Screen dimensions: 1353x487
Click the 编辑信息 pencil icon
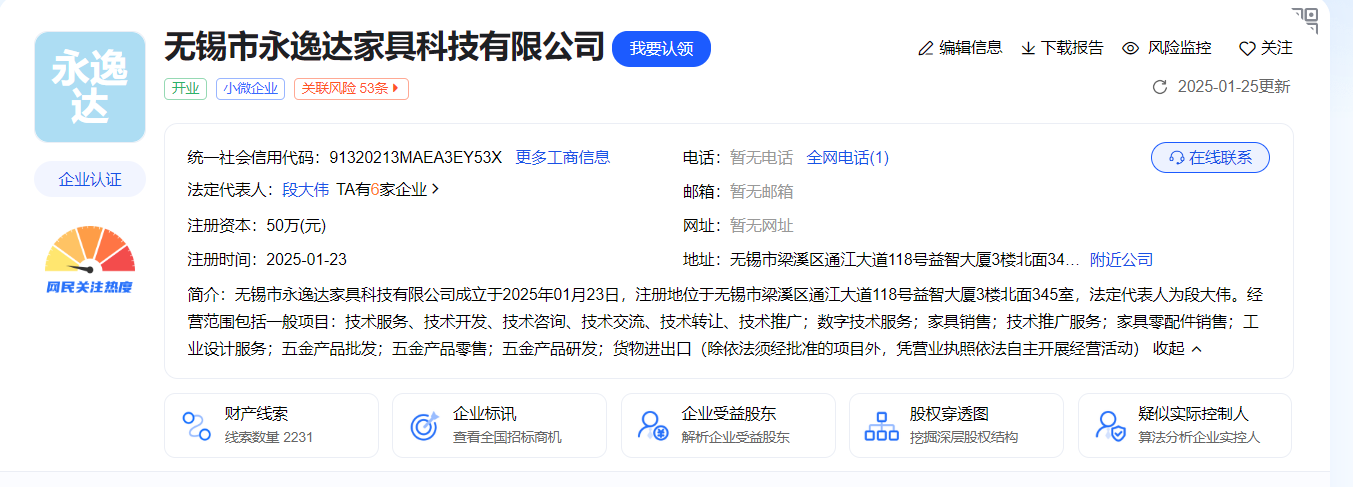click(925, 48)
